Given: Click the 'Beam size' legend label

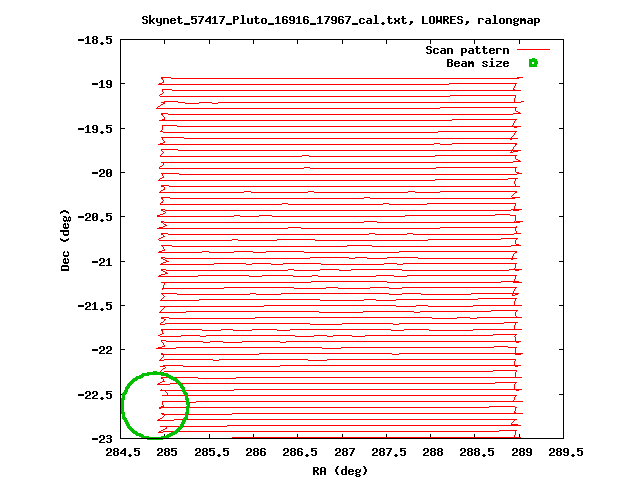Looking at the screenshot, I should coord(478,63).
